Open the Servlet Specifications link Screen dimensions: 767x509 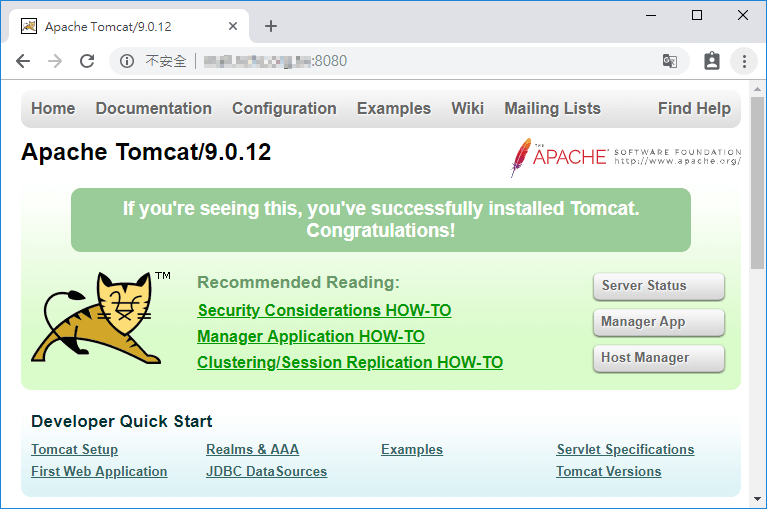(x=625, y=449)
